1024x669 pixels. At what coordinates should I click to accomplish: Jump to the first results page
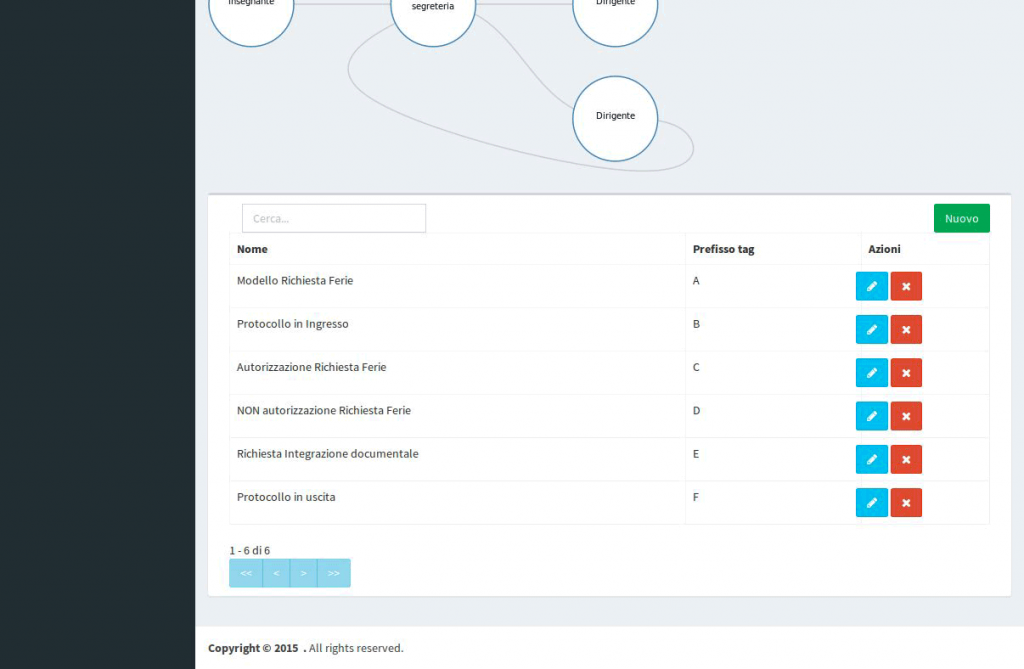(x=245, y=572)
